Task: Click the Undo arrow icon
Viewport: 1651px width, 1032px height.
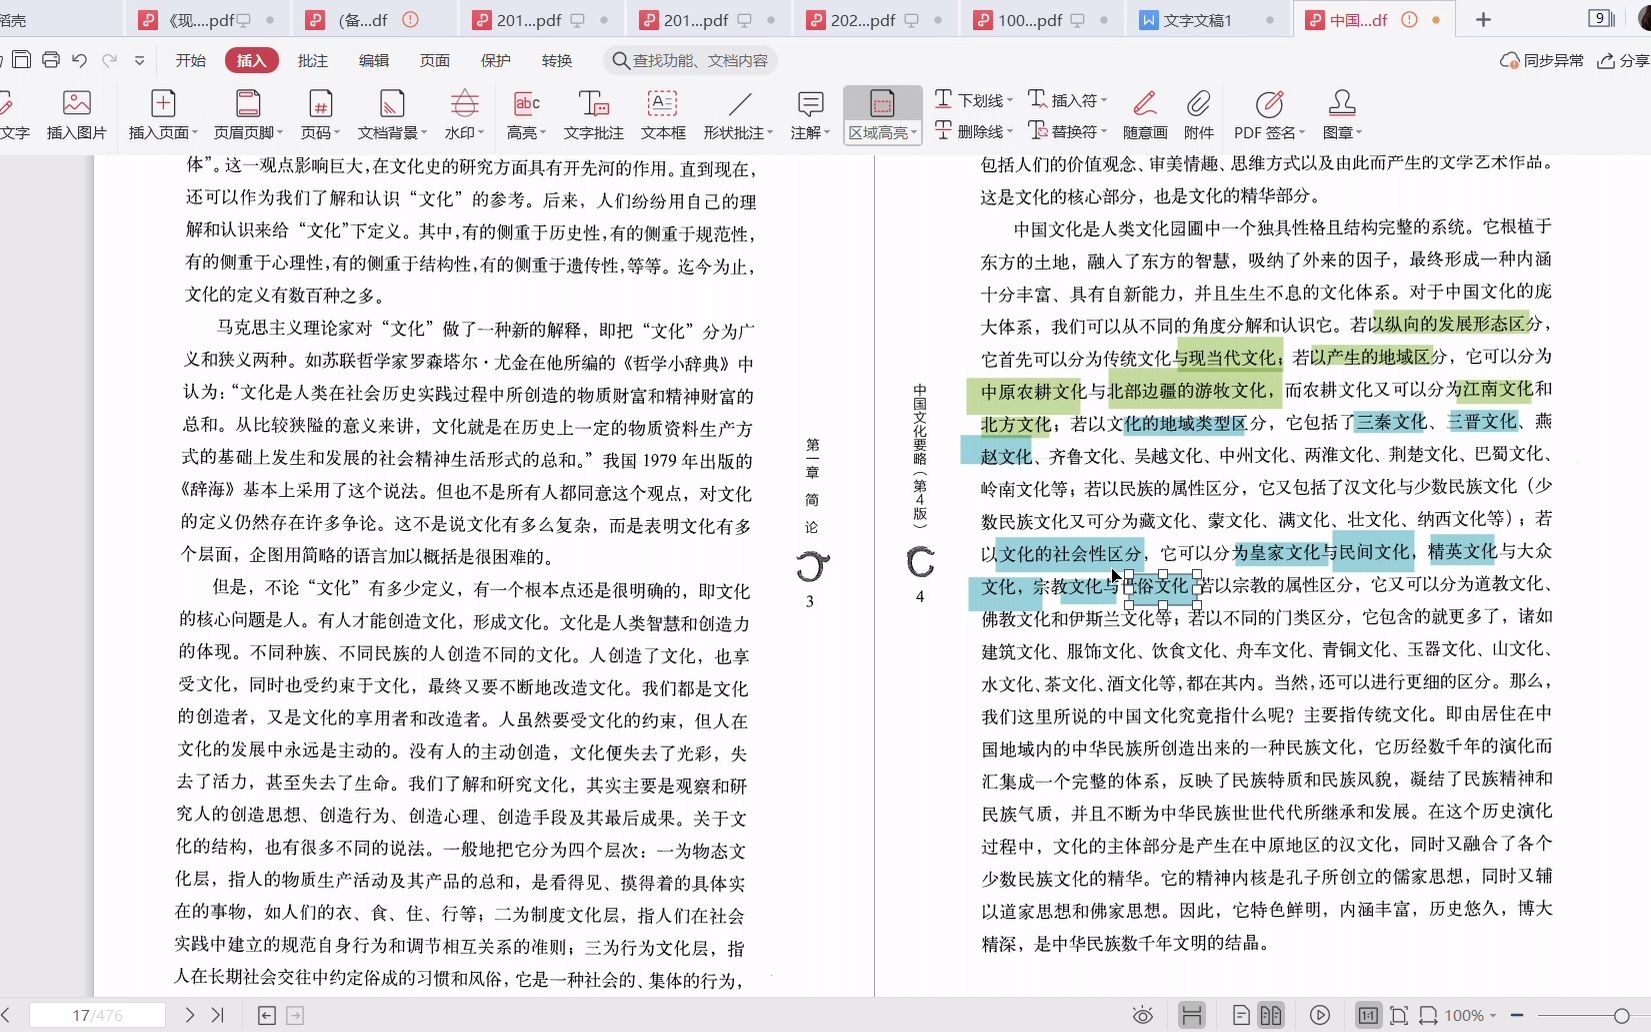Action: tap(80, 60)
